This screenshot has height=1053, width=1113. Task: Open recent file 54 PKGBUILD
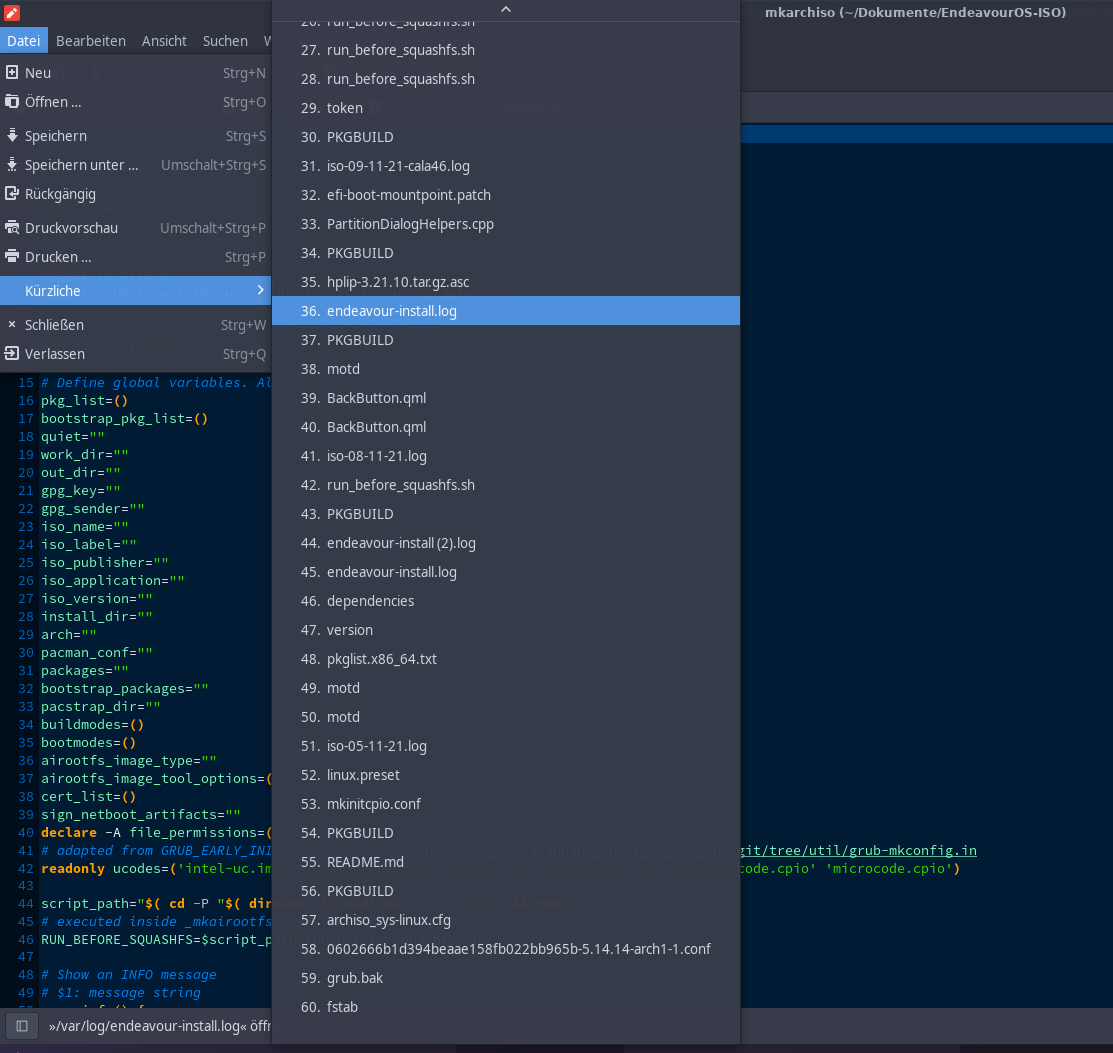[x=505, y=833]
